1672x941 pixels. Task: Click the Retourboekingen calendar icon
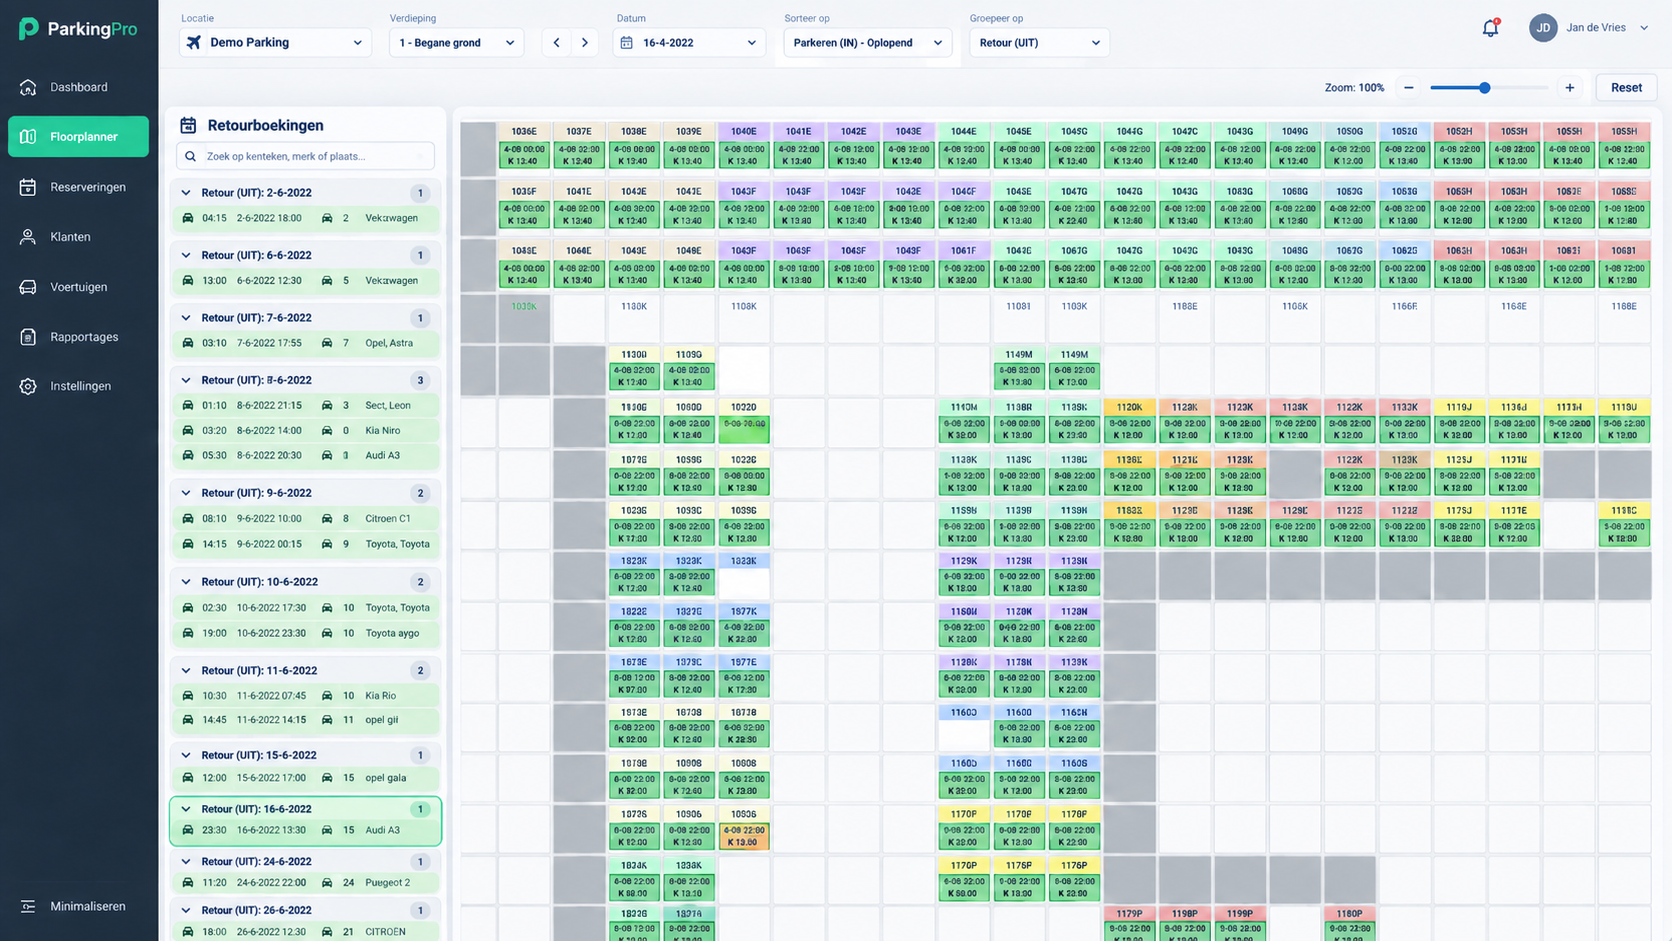(188, 125)
